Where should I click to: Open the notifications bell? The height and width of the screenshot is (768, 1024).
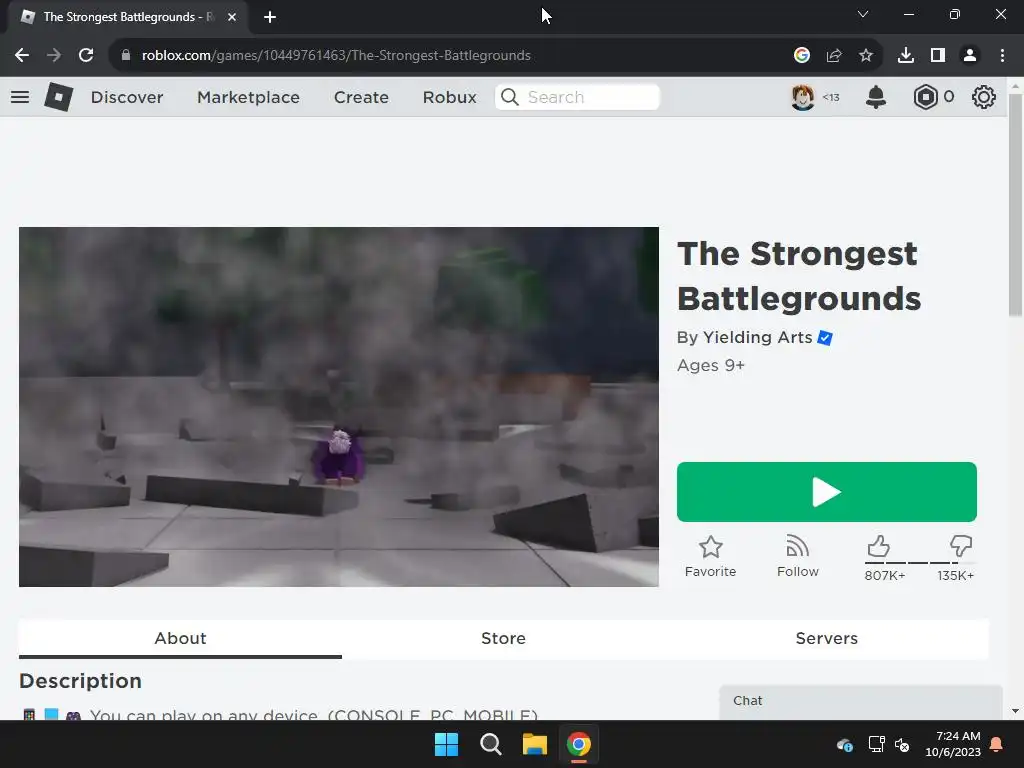(876, 97)
